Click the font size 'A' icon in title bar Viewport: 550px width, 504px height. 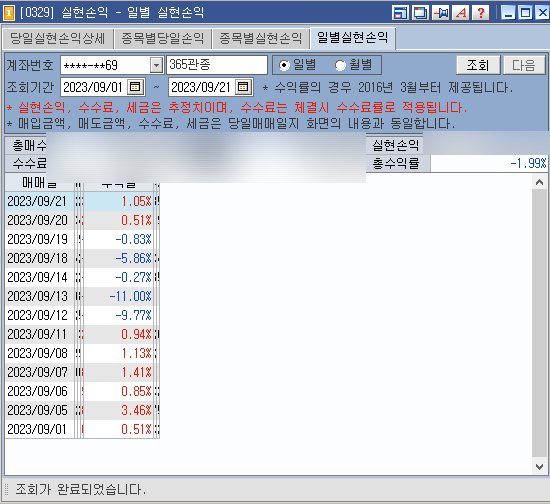[461, 13]
